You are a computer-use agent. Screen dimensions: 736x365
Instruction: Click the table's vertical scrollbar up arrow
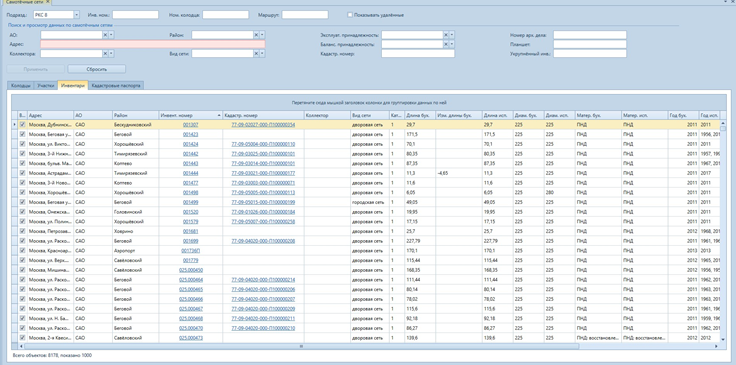[x=723, y=122]
